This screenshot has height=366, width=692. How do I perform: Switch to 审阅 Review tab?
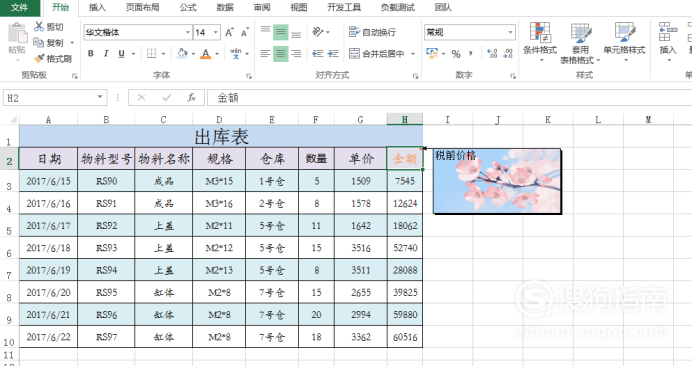click(262, 8)
